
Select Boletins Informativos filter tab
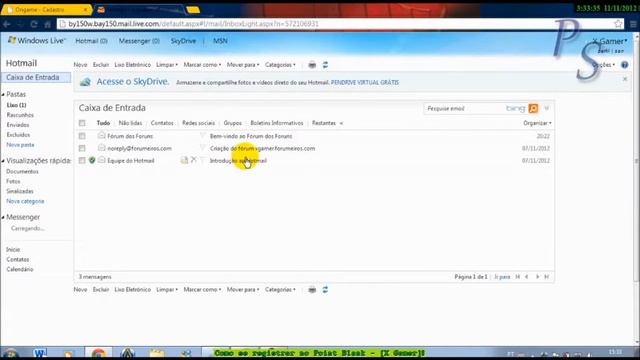[x=277, y=123]
